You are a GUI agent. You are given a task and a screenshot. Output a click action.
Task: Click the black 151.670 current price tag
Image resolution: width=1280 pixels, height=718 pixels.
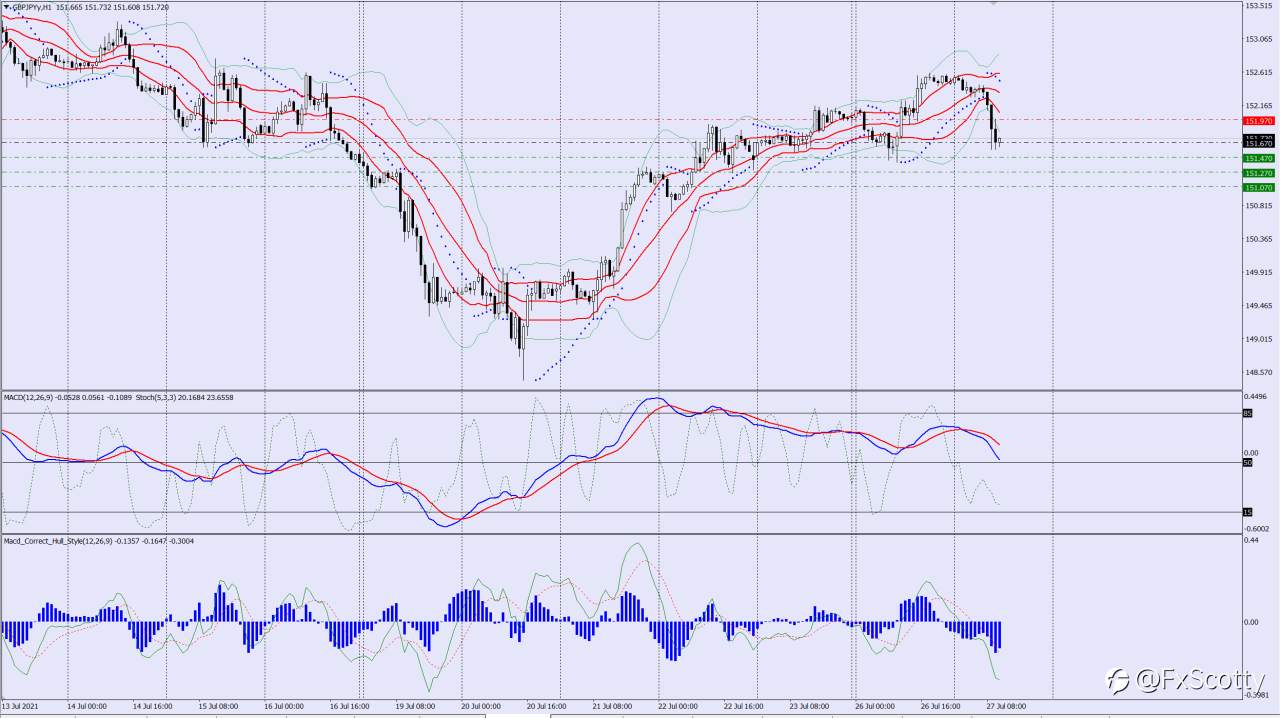click(1258, 143)
